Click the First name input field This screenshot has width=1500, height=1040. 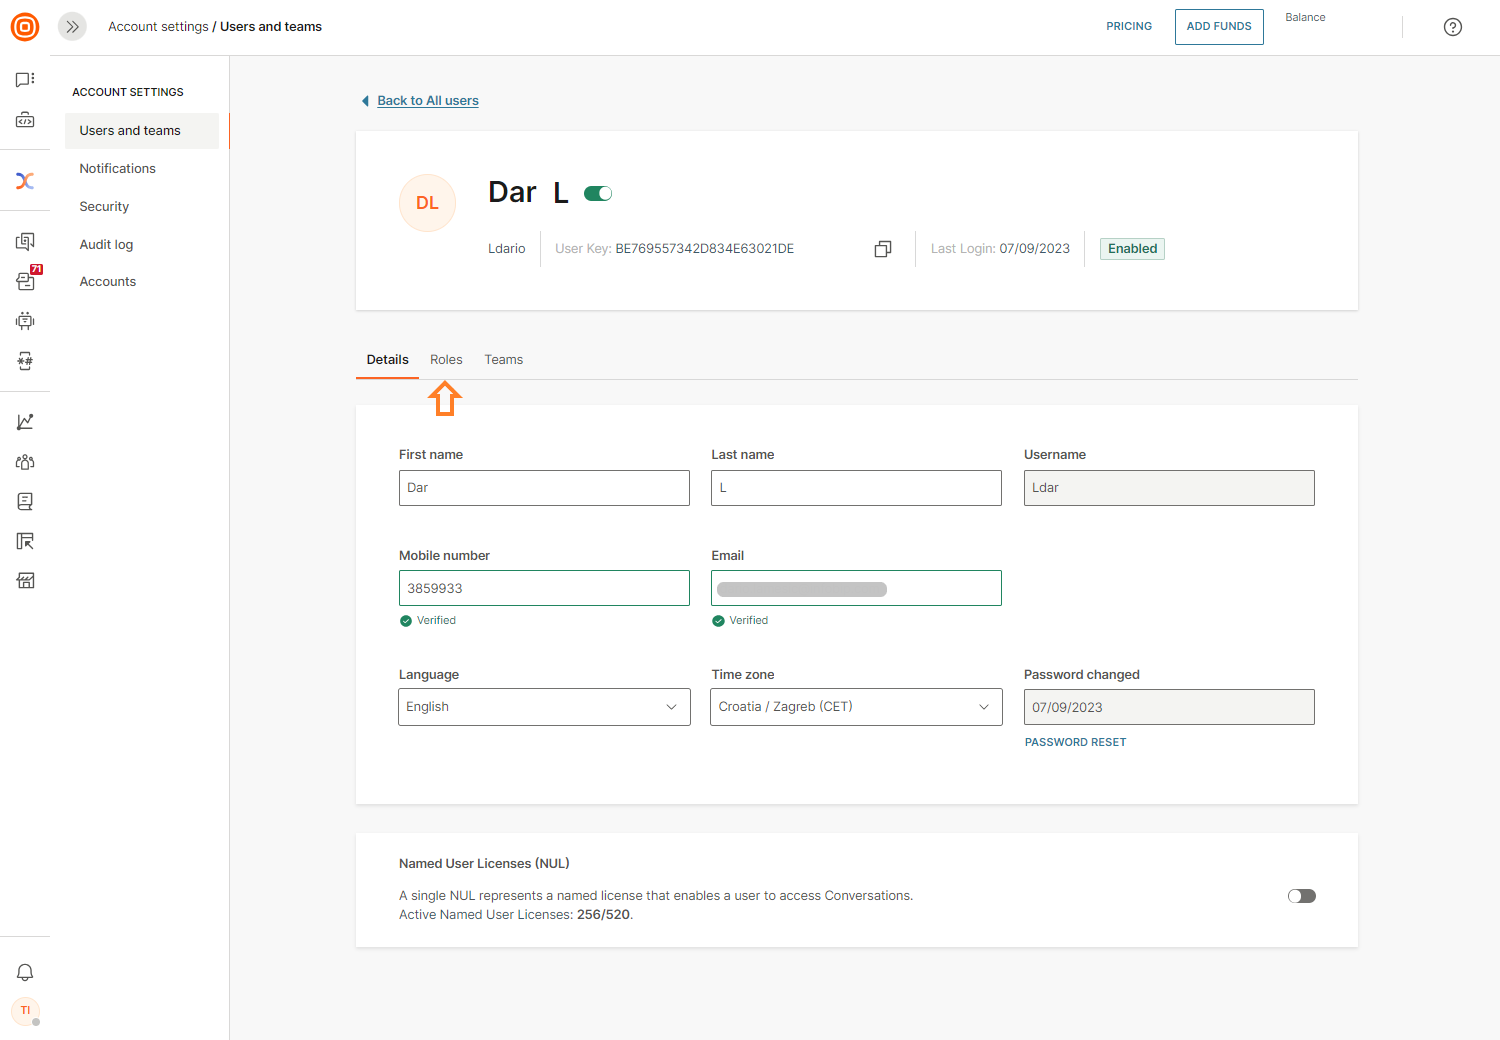[x=544, y=488]
